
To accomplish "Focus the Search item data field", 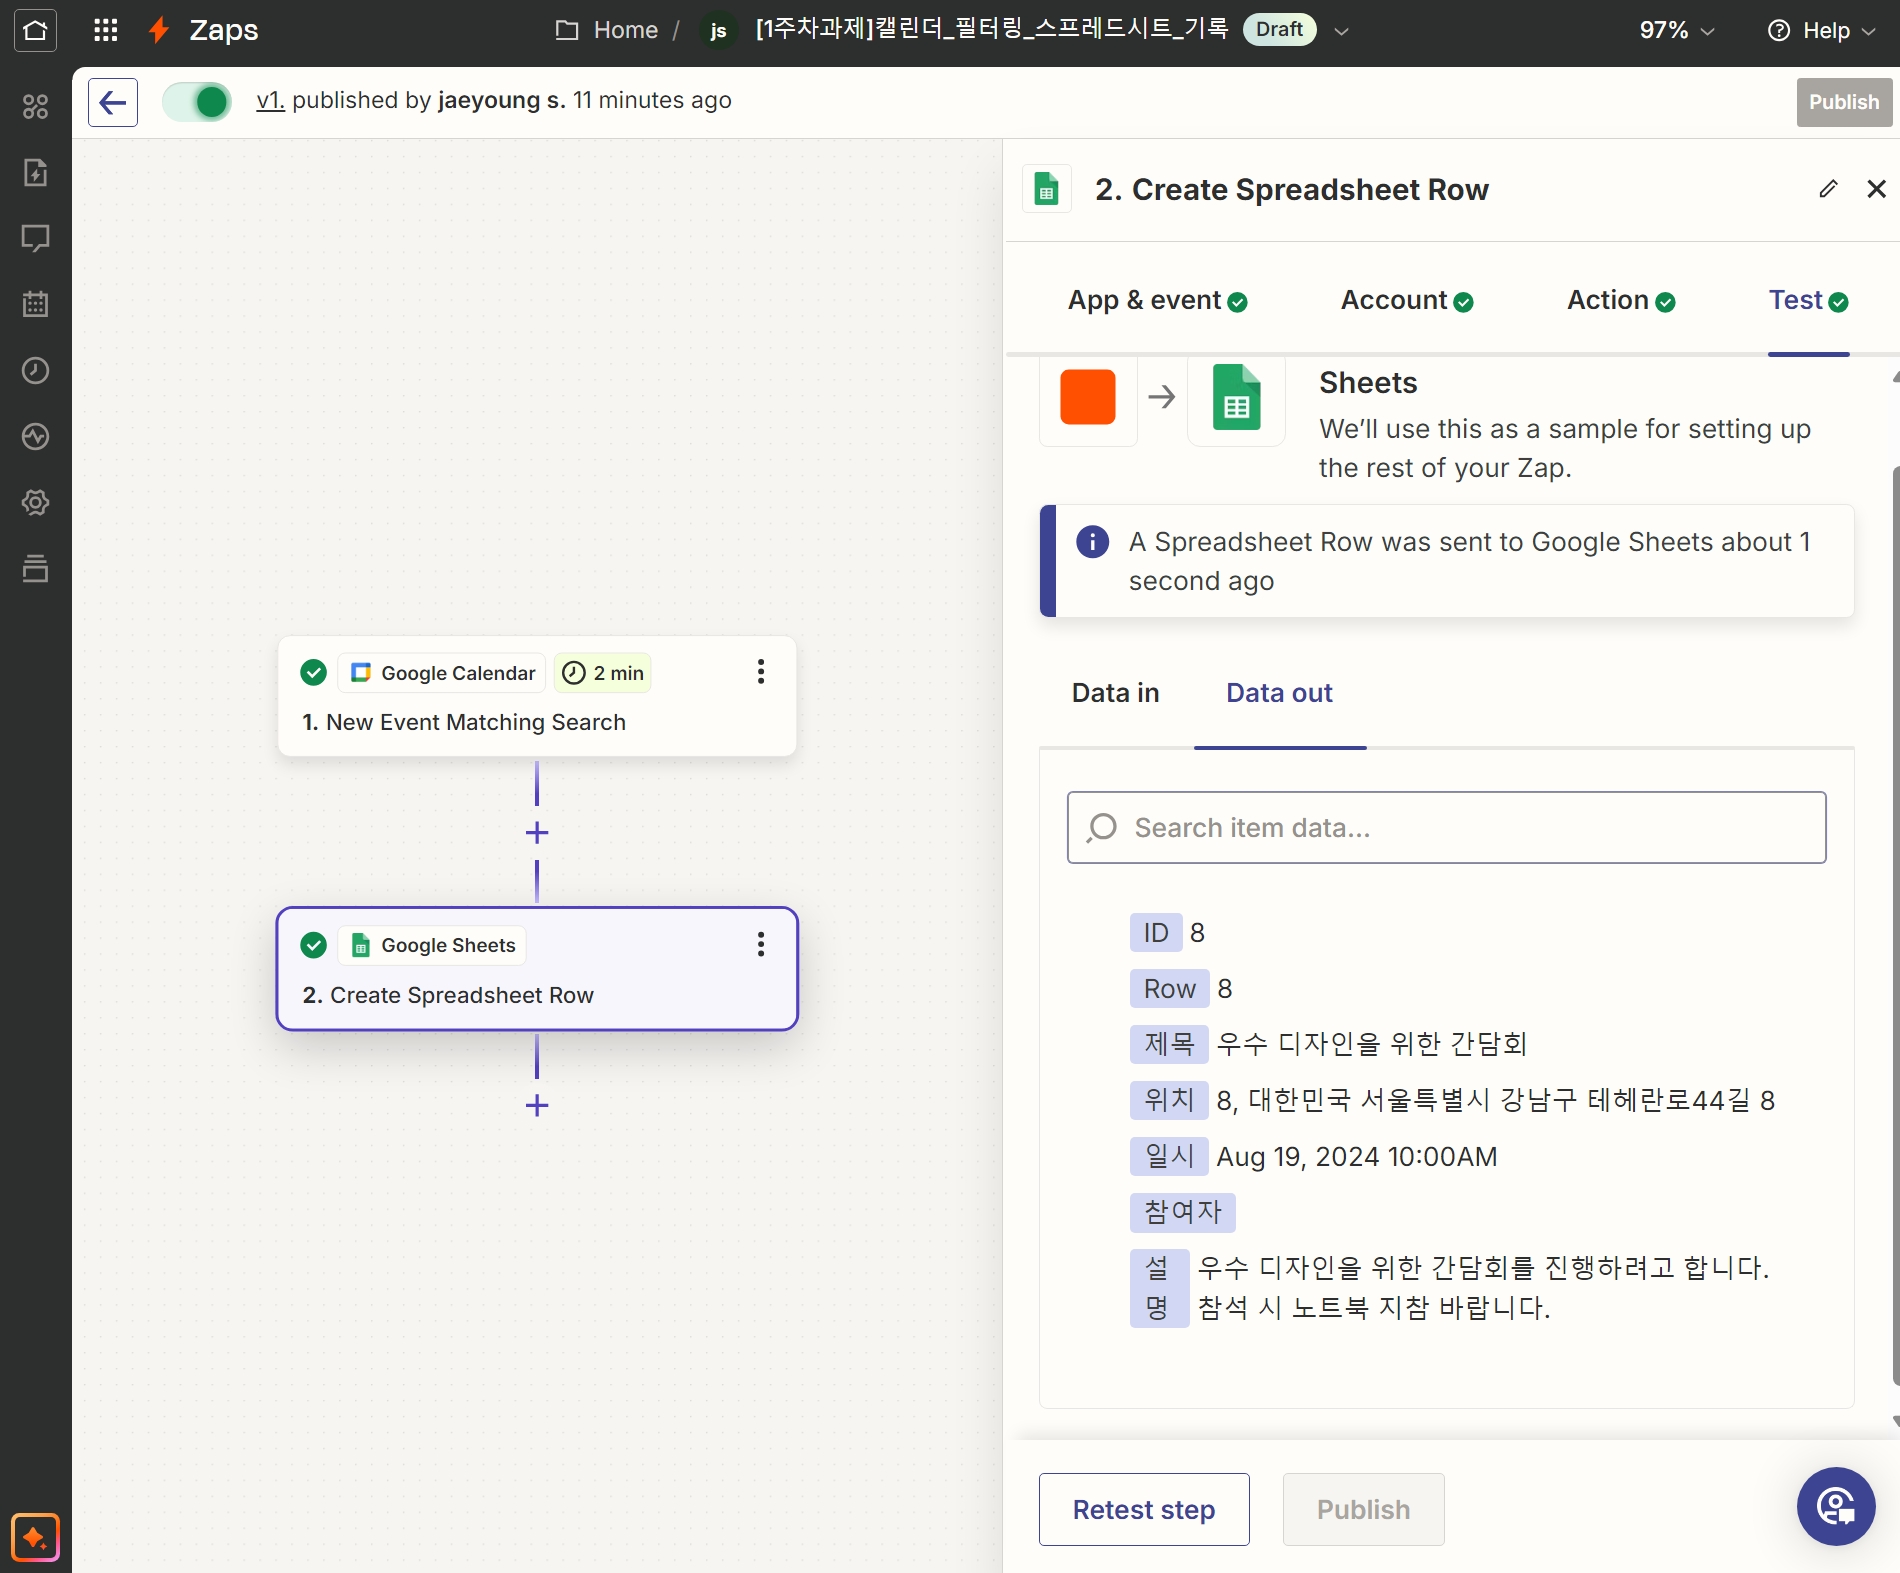I will point(1446,828).
